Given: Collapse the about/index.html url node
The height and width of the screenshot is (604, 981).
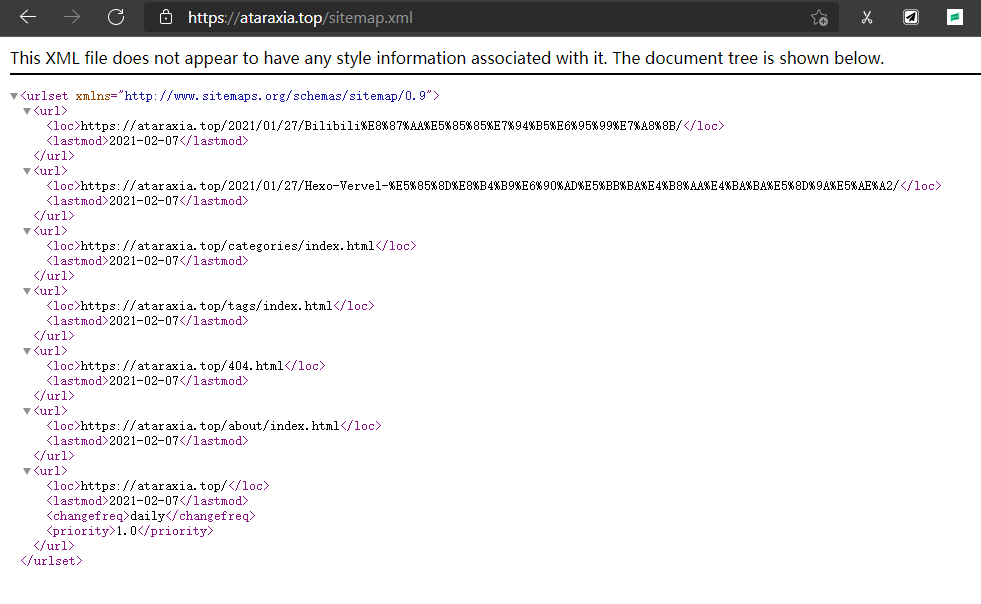Looking at the screenshot, I should (27, 411).
